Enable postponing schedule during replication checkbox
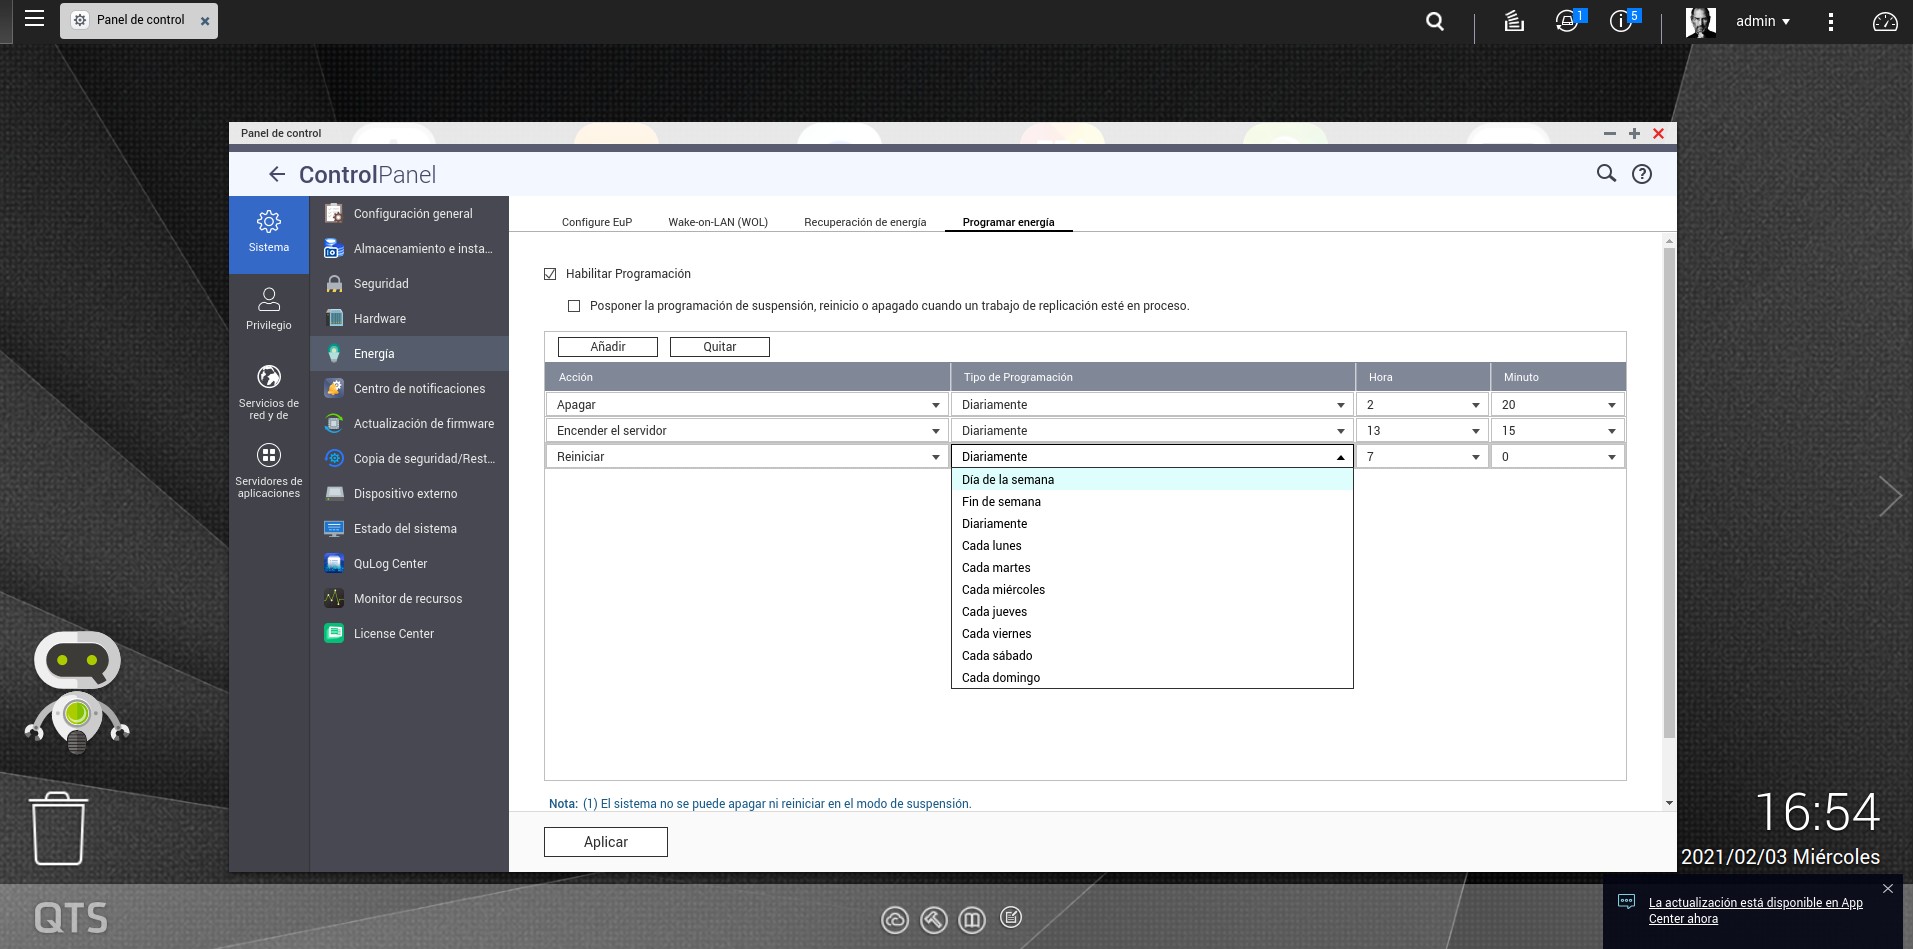The width and height of the screenshot is (1913, 949). click(x=574, y=306)
